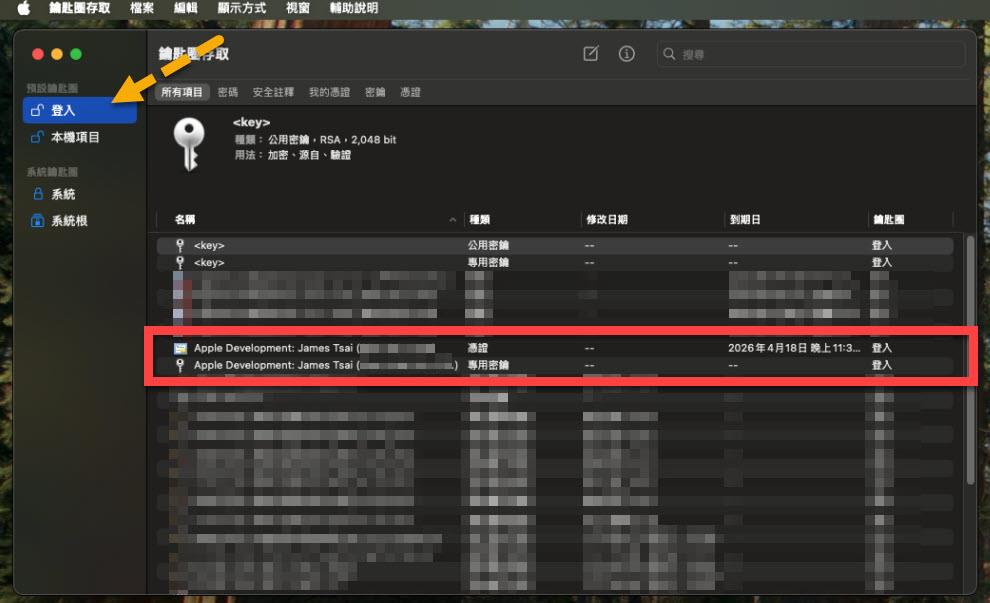Click the certificate icon for Apple Development
The height and width of the screenshot is (603, 990).
[x=180, y=348]
